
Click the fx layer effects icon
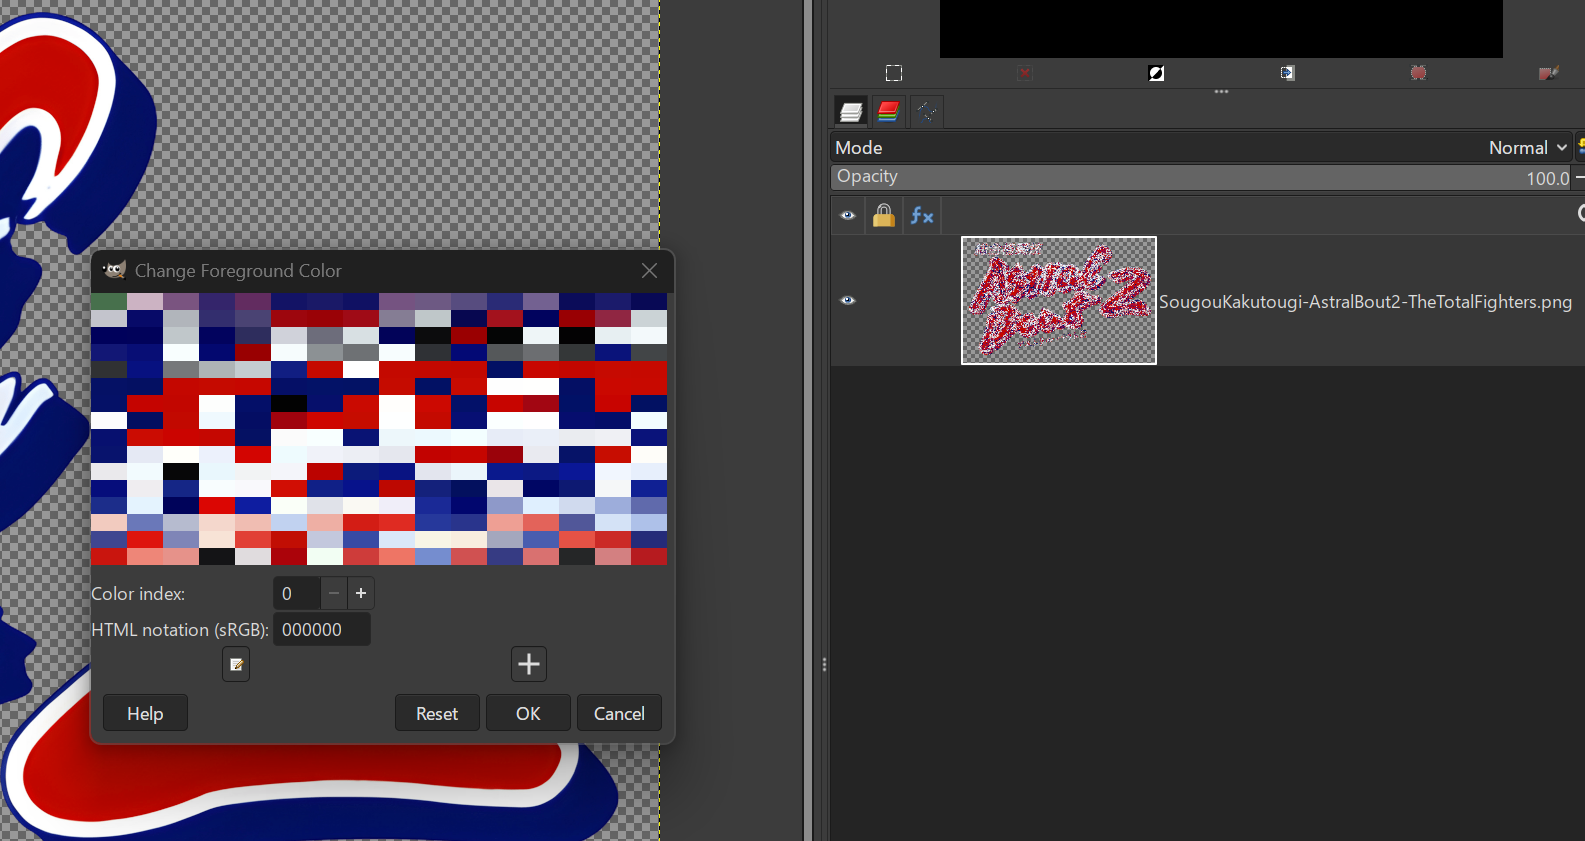click(x=922, y=215)
